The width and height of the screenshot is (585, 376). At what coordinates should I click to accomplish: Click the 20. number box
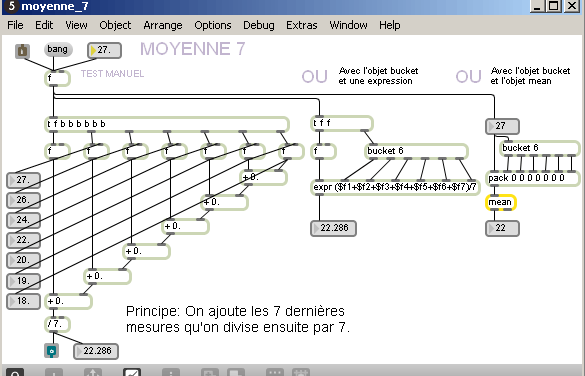click(23, 260)
